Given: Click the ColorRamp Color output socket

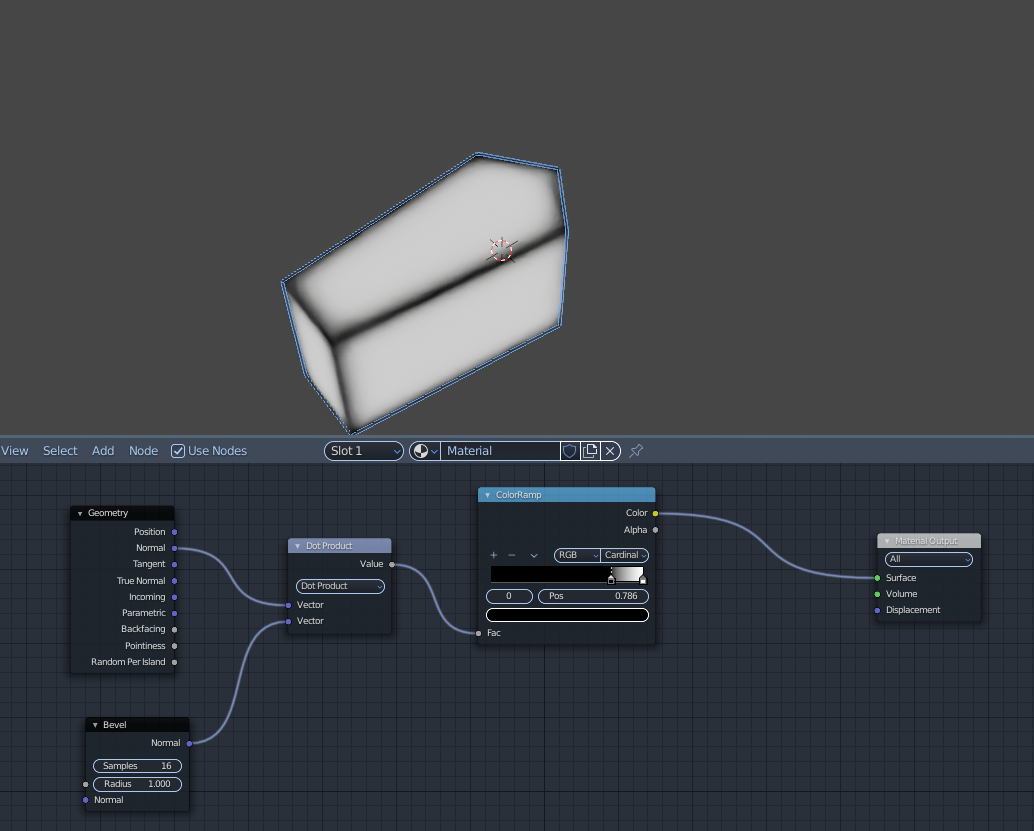Looking at the screenshot, I should click(x=655, y=513).
